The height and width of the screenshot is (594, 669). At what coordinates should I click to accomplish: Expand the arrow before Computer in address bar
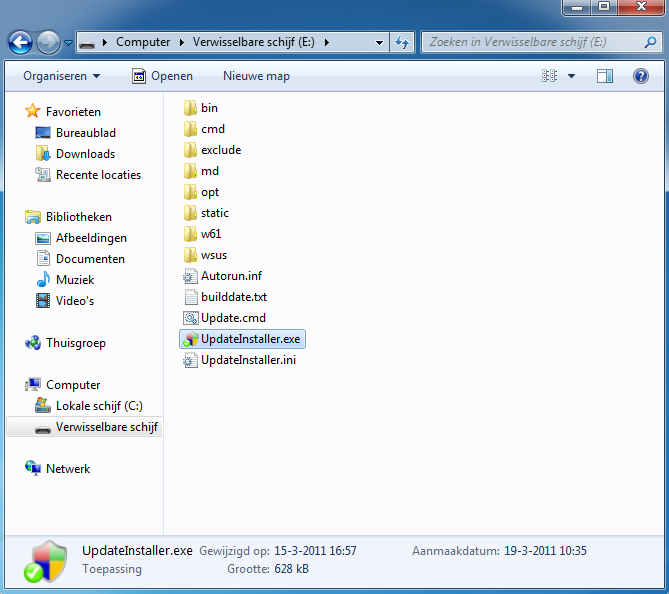coord(105,42)
